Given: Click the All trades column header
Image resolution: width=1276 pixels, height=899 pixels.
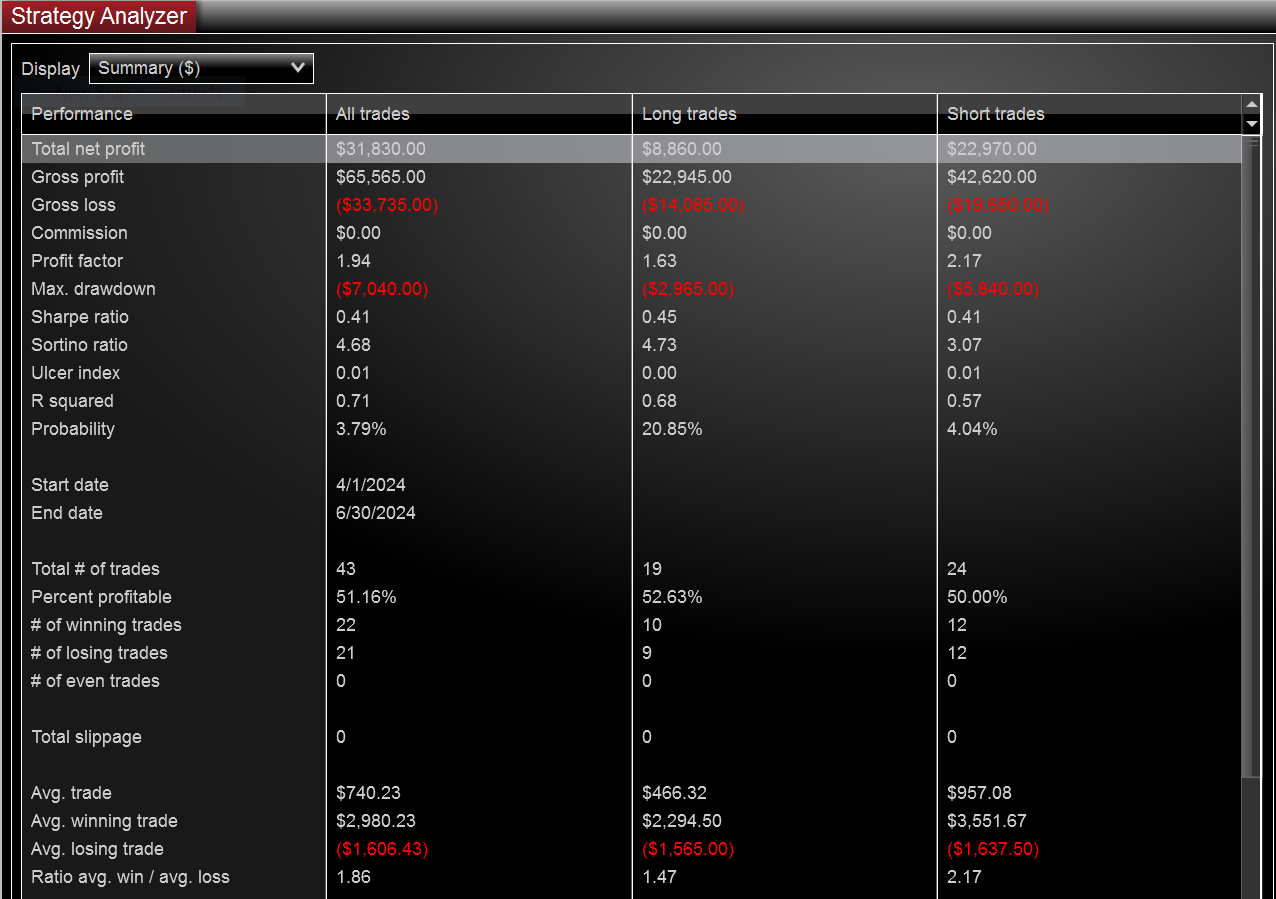Looking at the screenshot, I should pos(373,114).
